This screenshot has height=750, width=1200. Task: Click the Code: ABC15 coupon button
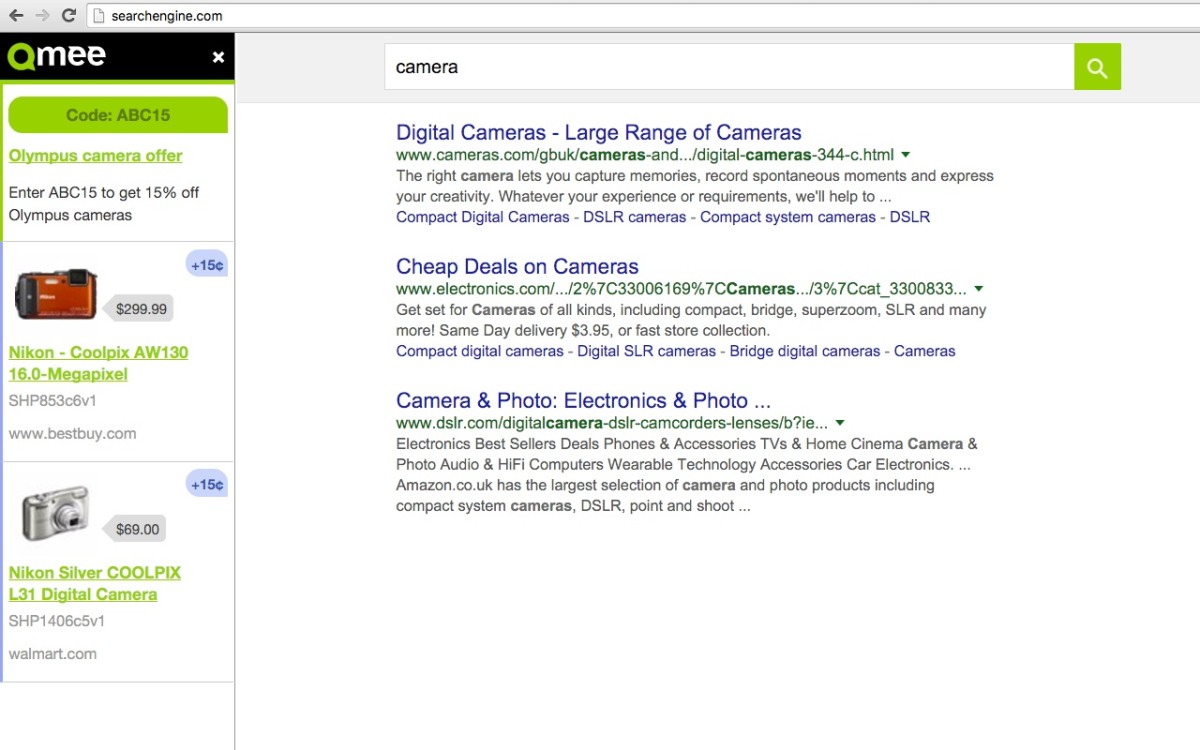(x=118, y=115)
